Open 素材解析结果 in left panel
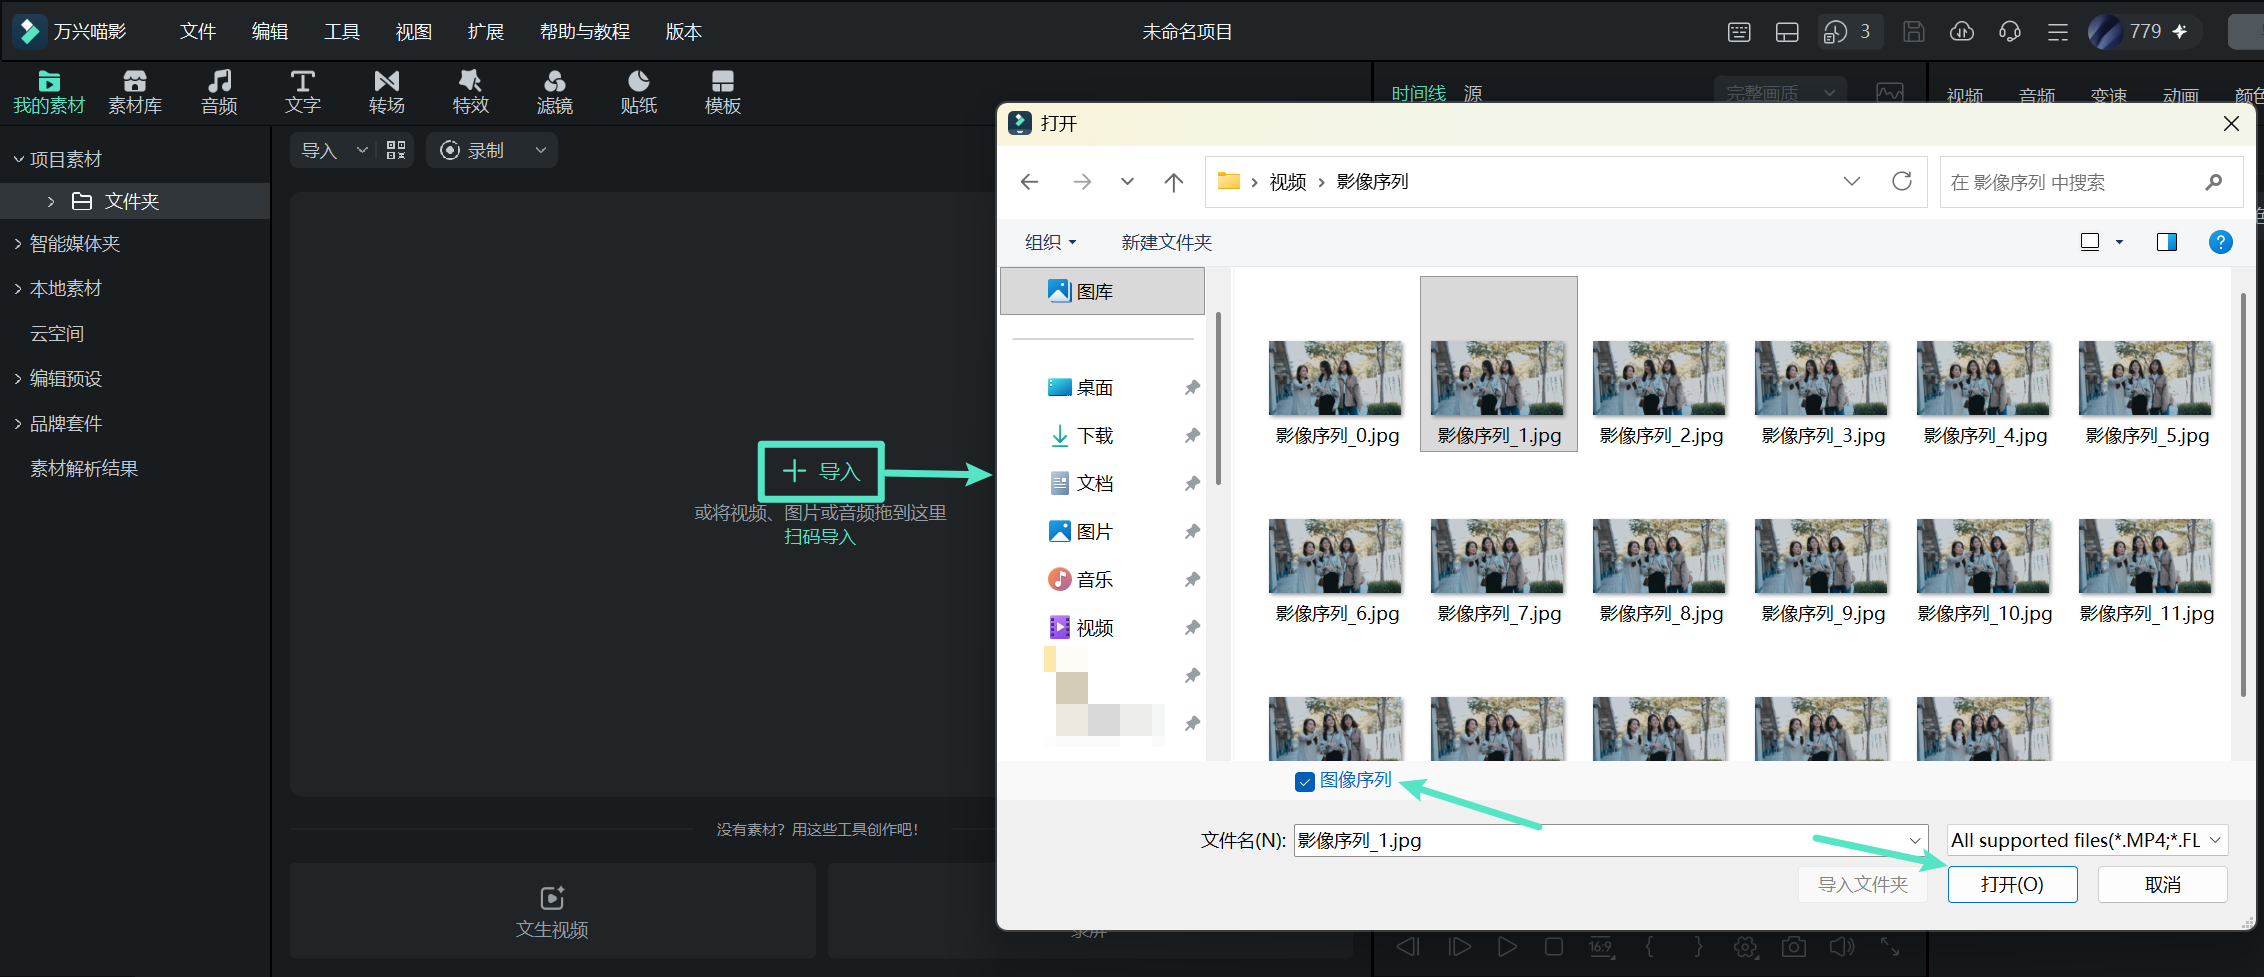 click(x=84, y=468)
